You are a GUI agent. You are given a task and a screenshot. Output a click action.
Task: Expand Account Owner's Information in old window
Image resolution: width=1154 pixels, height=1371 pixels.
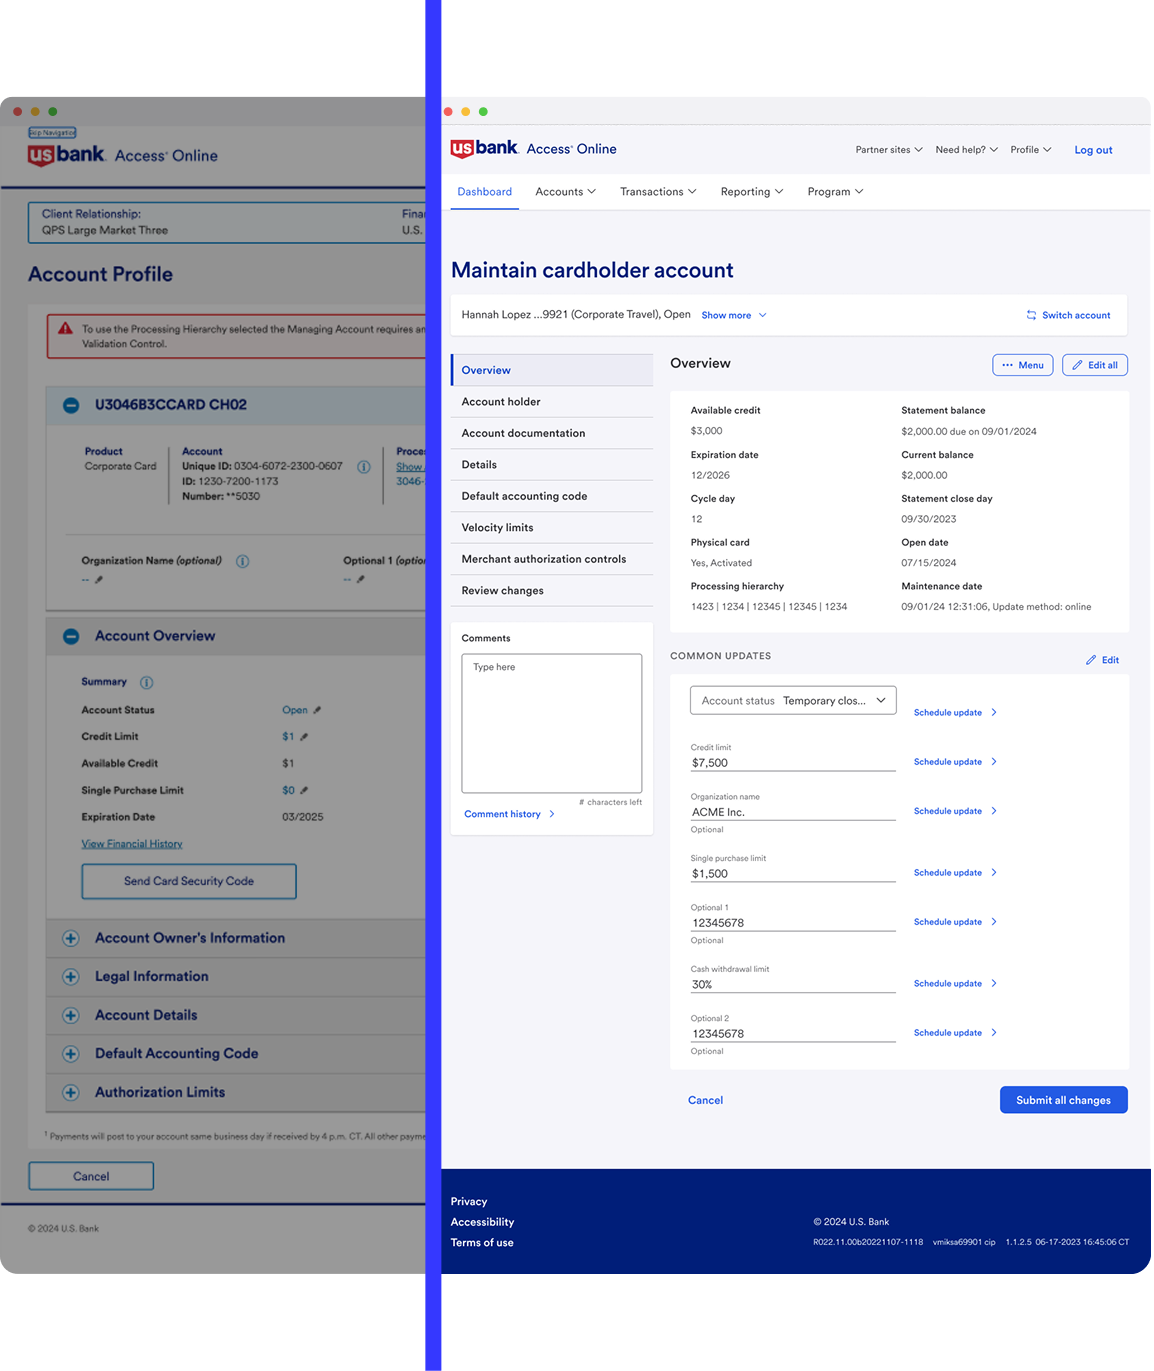(71, 938)
